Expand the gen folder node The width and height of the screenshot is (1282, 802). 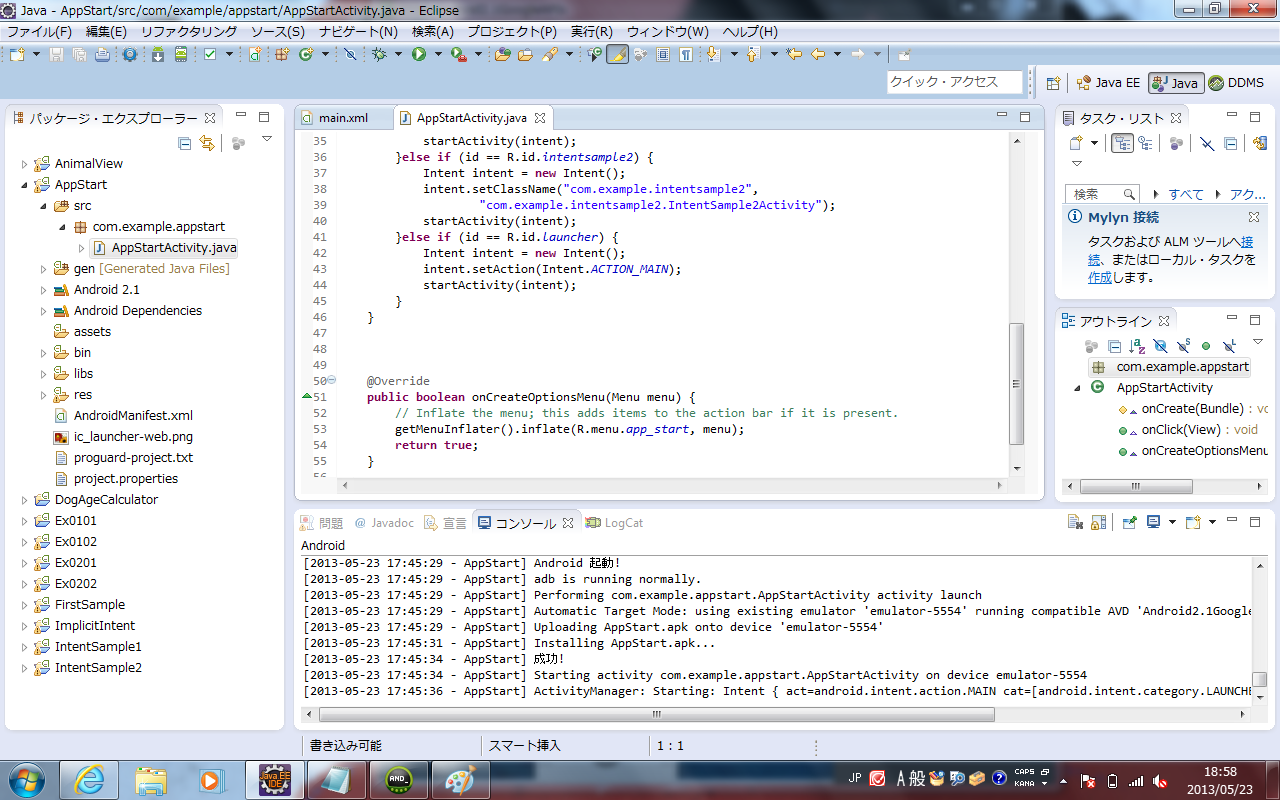click(x=43, y=269)
